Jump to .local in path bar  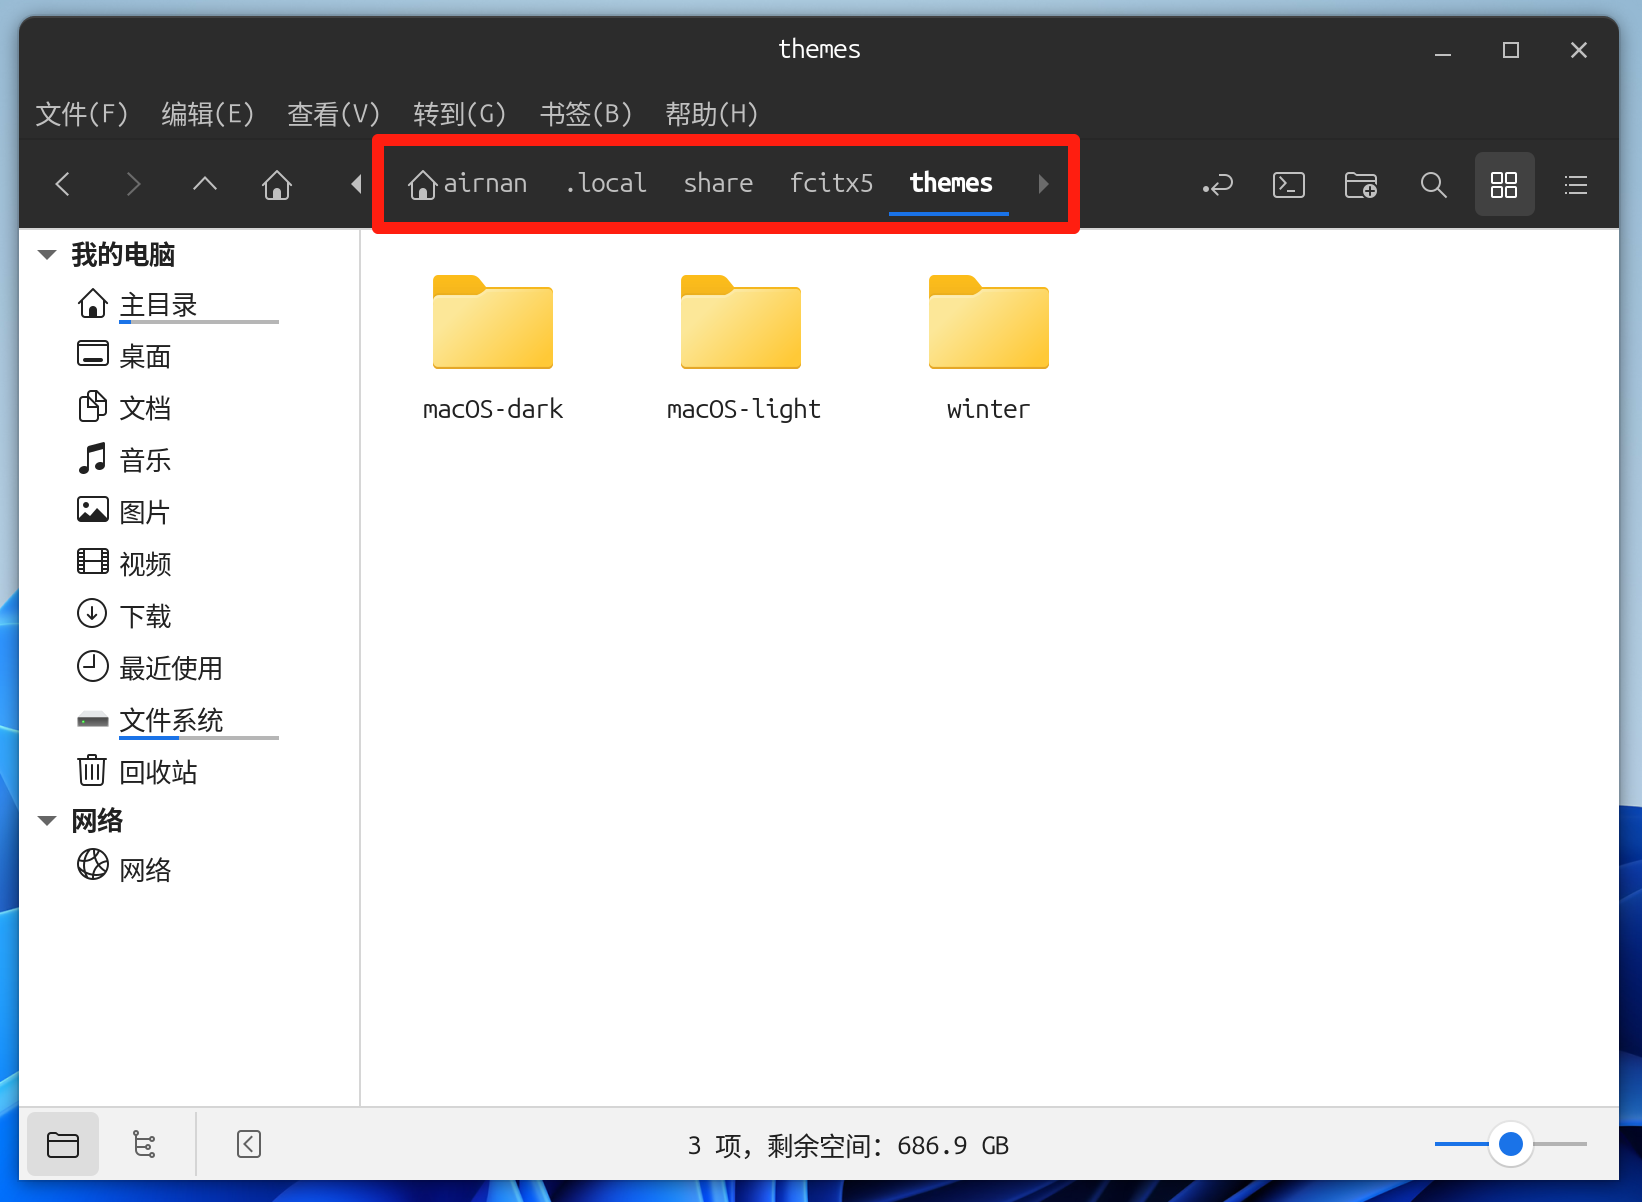tap(606, 184)
